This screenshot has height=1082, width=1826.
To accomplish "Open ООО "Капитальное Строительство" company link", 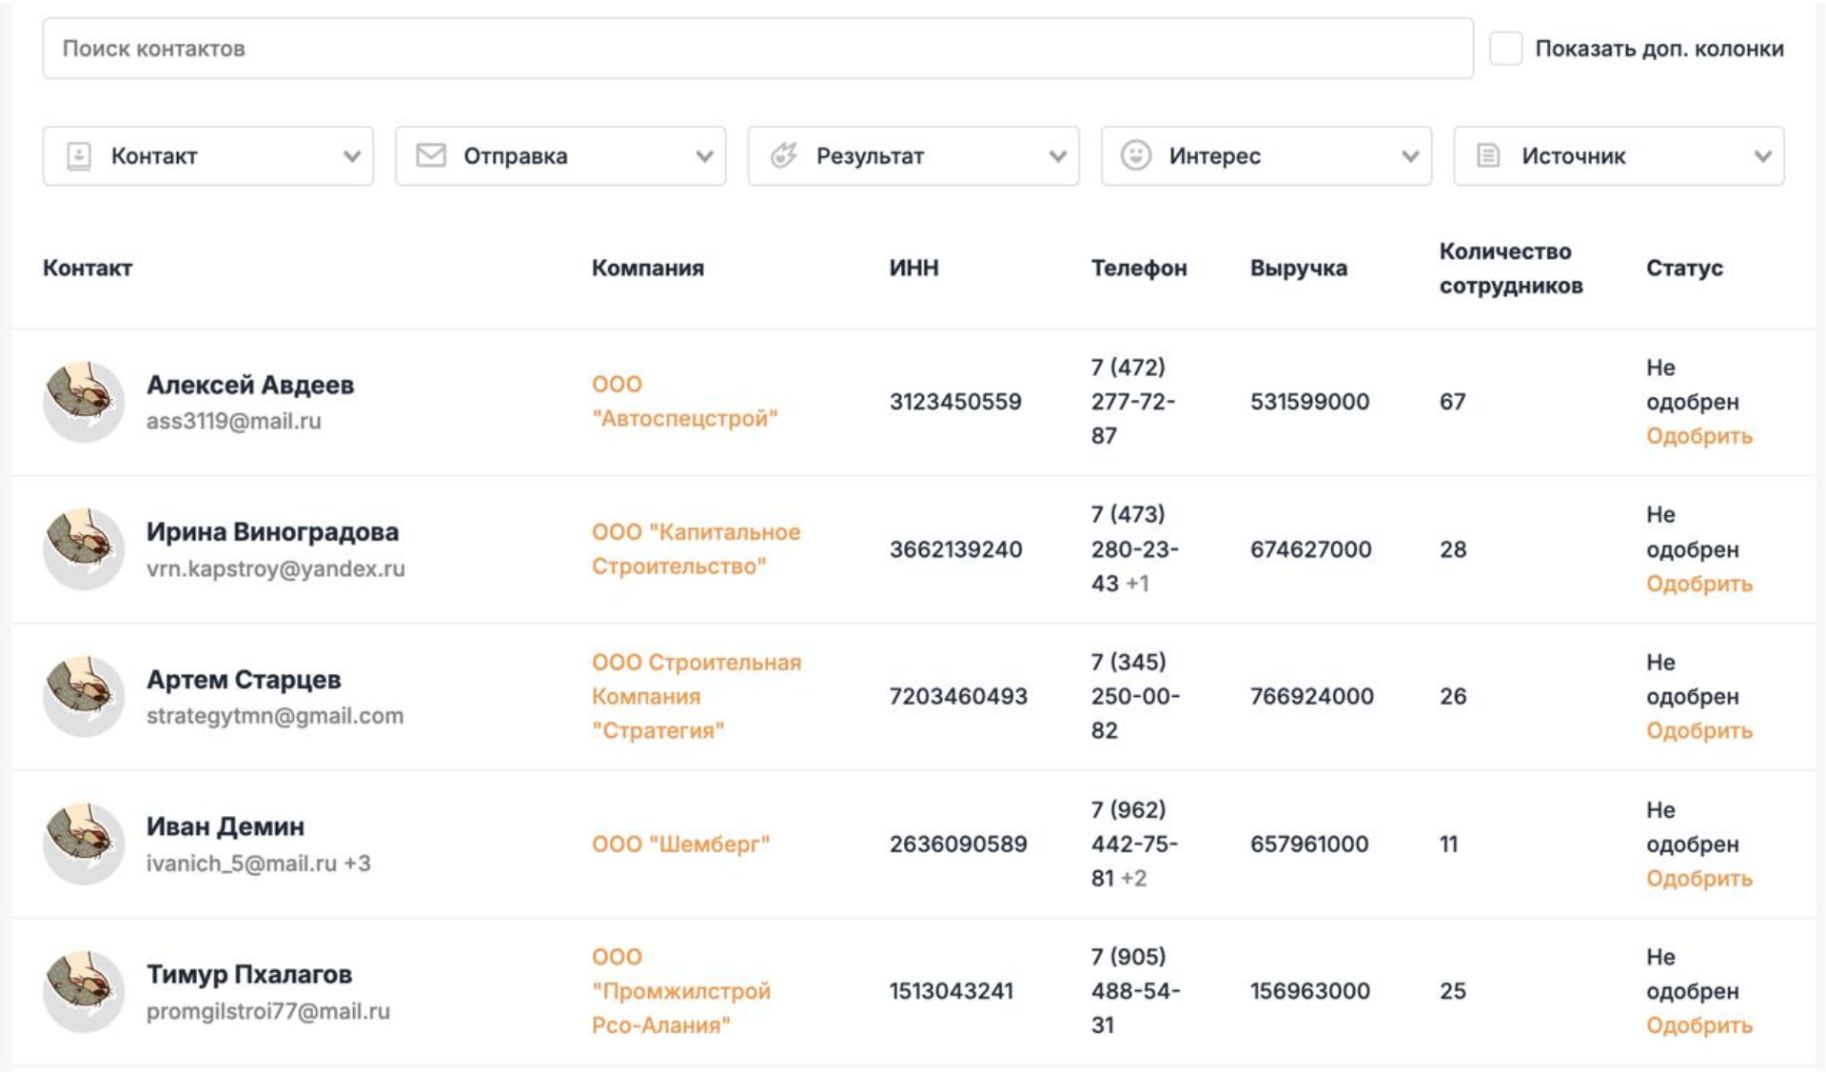I will (x=696, y=549).
